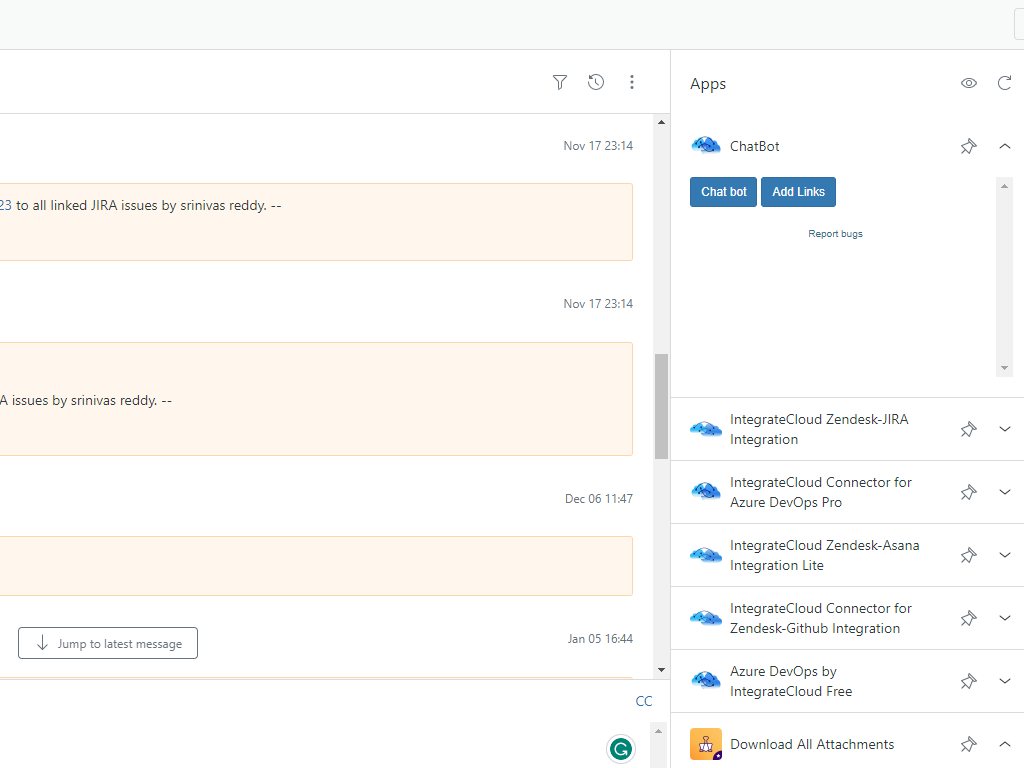Screen dimensions: 1024x768
Task: Pin the ChatBot app
Action: 968,147
